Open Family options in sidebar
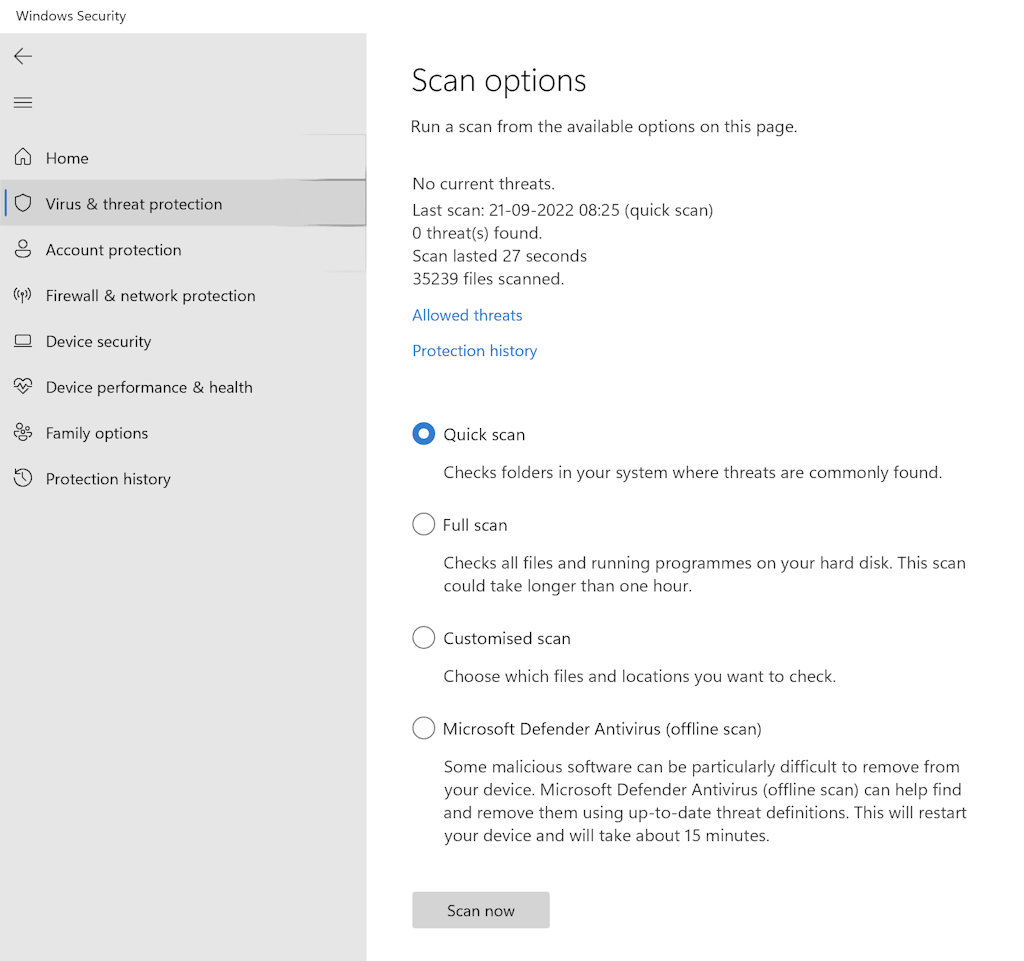1024x961 pixels. [183, 433]
